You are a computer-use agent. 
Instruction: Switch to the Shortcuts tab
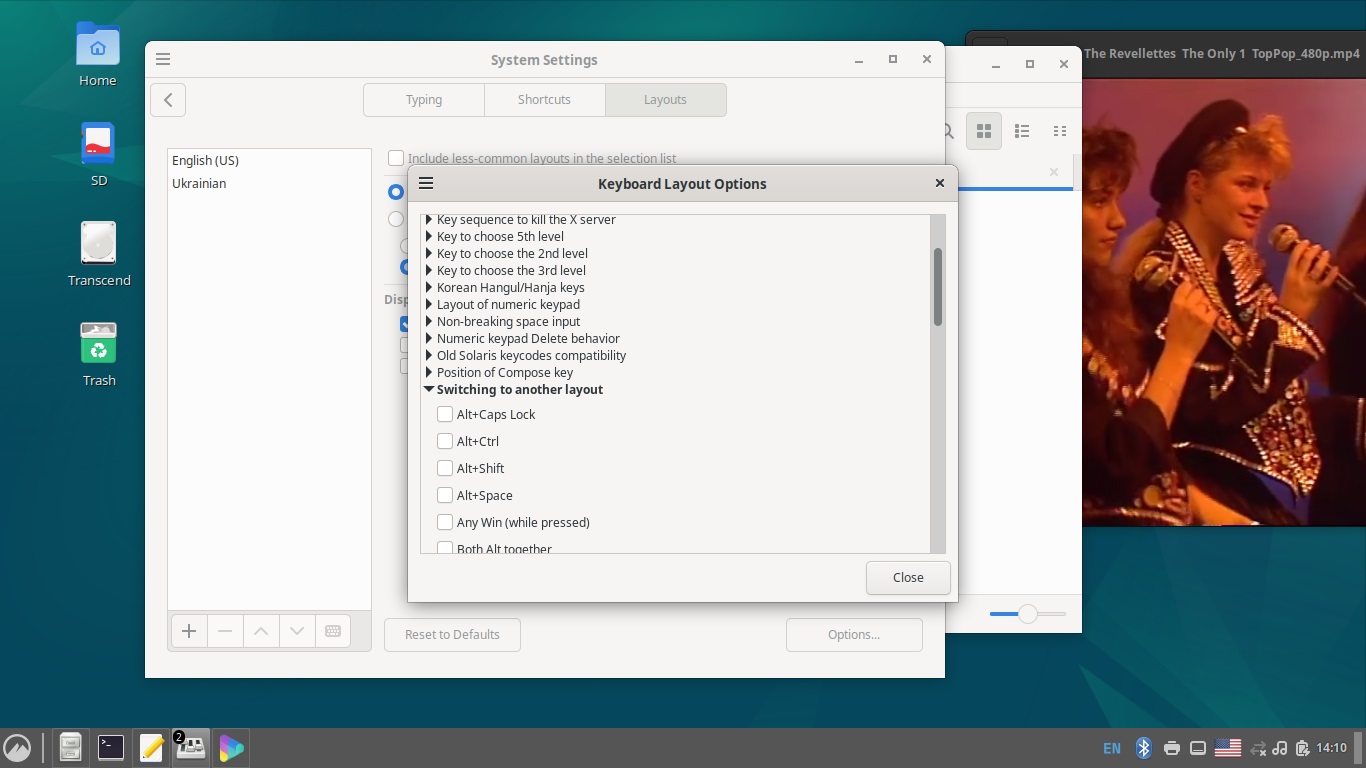coord(544,100)
